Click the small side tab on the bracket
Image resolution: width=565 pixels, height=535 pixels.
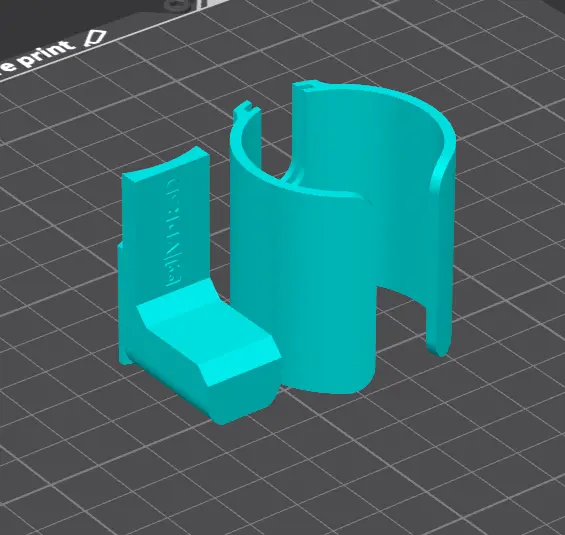coord(121,303)
